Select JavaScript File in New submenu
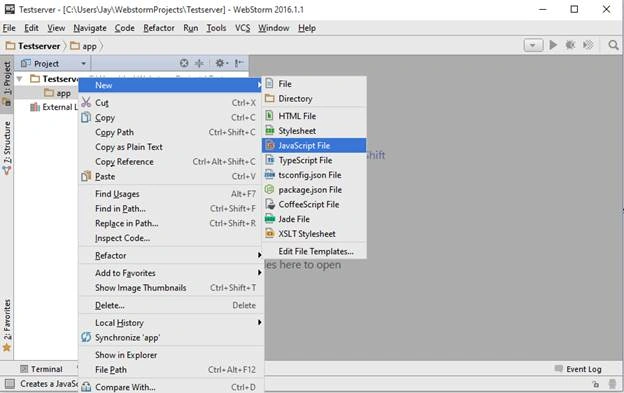Screen dimensions: 624x393 pyautogui.click(x=314, y=146)
